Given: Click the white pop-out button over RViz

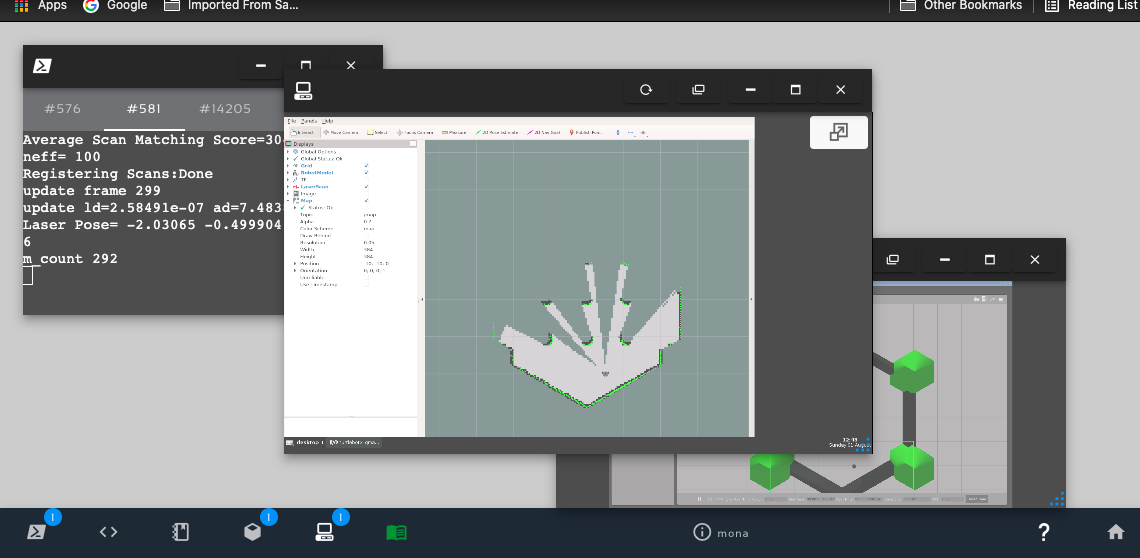Looking at the screenshot, I should click(x=839, y=132).
